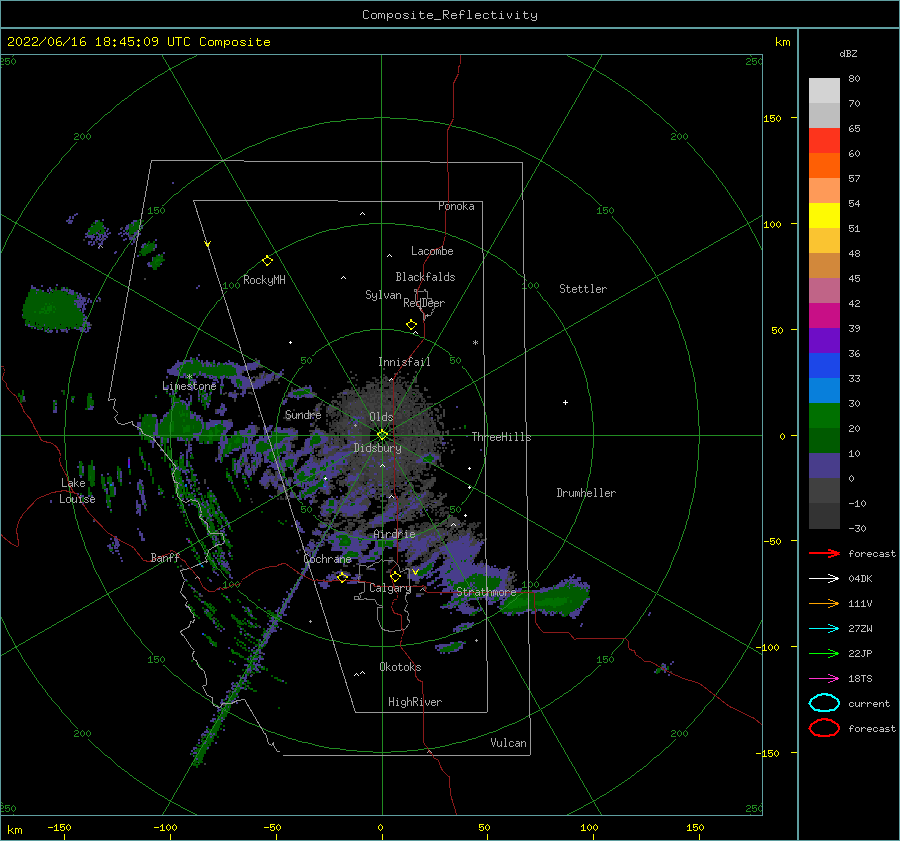Click the Limestone label
Image resolution: width=900 pixels, height=841 pixels.
[189, 386]
